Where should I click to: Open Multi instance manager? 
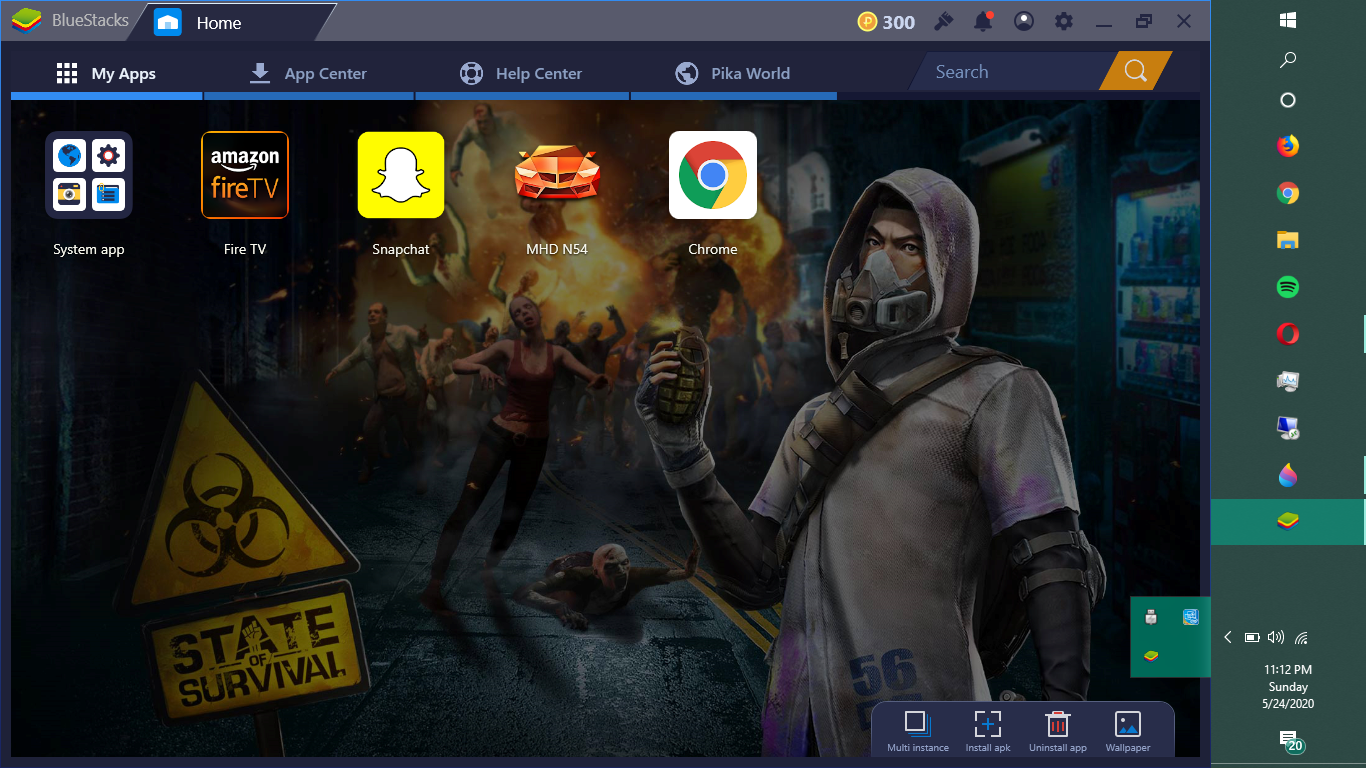point(917,731)
